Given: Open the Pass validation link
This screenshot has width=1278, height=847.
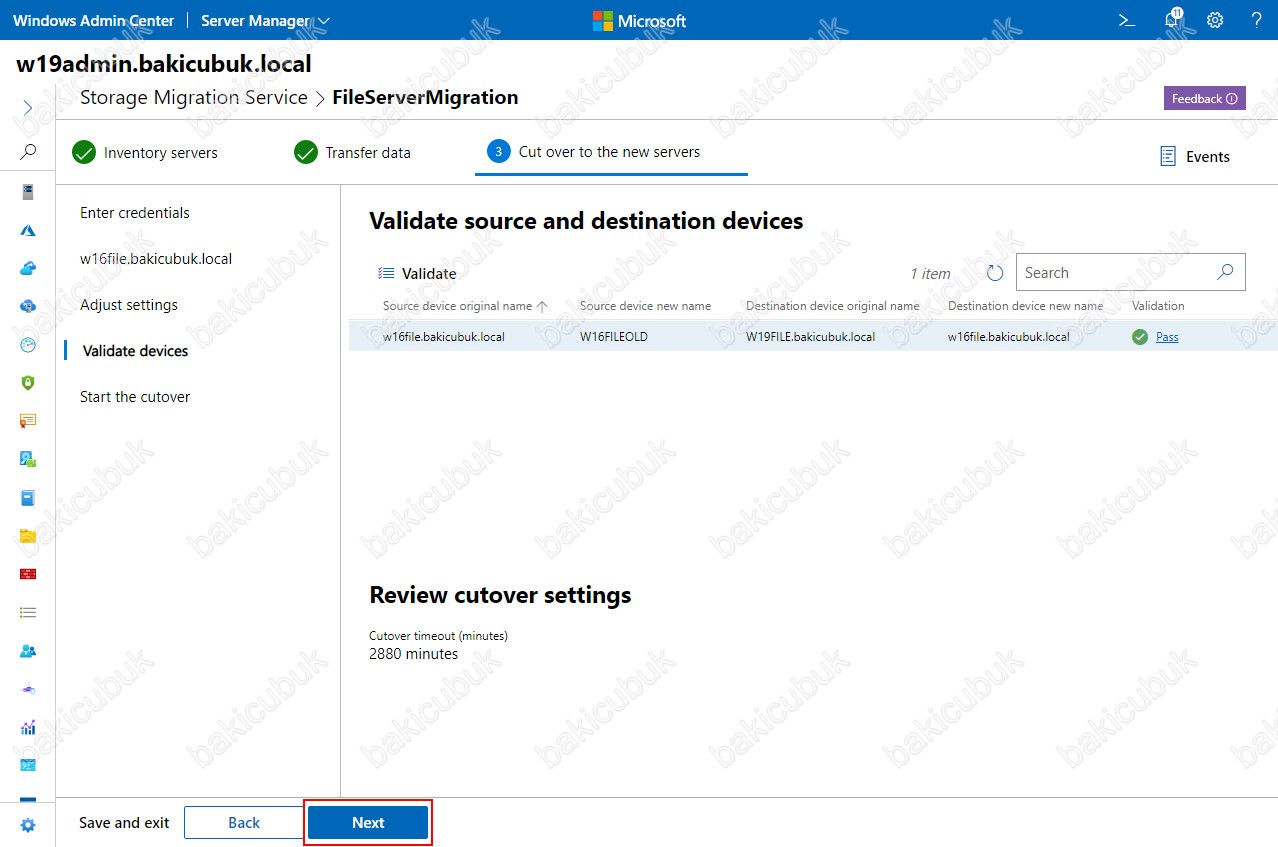Looking at the screenshot, I should coord(1167,337).
